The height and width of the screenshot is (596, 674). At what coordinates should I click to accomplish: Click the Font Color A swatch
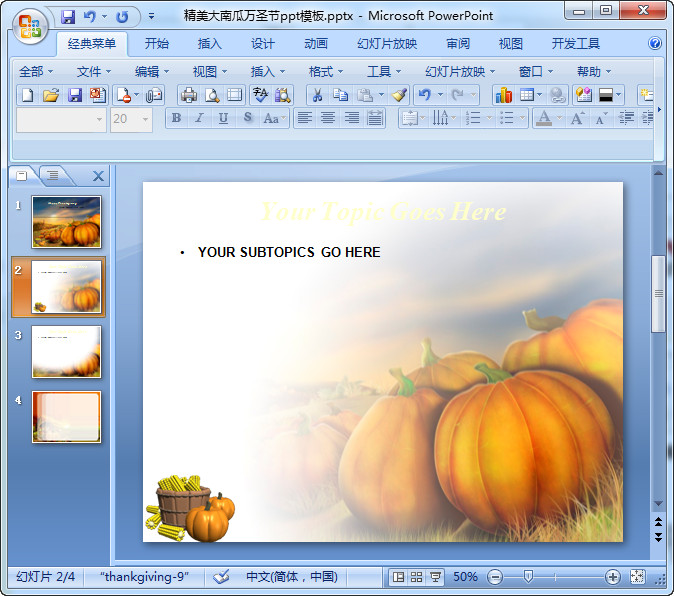(544, 118)
